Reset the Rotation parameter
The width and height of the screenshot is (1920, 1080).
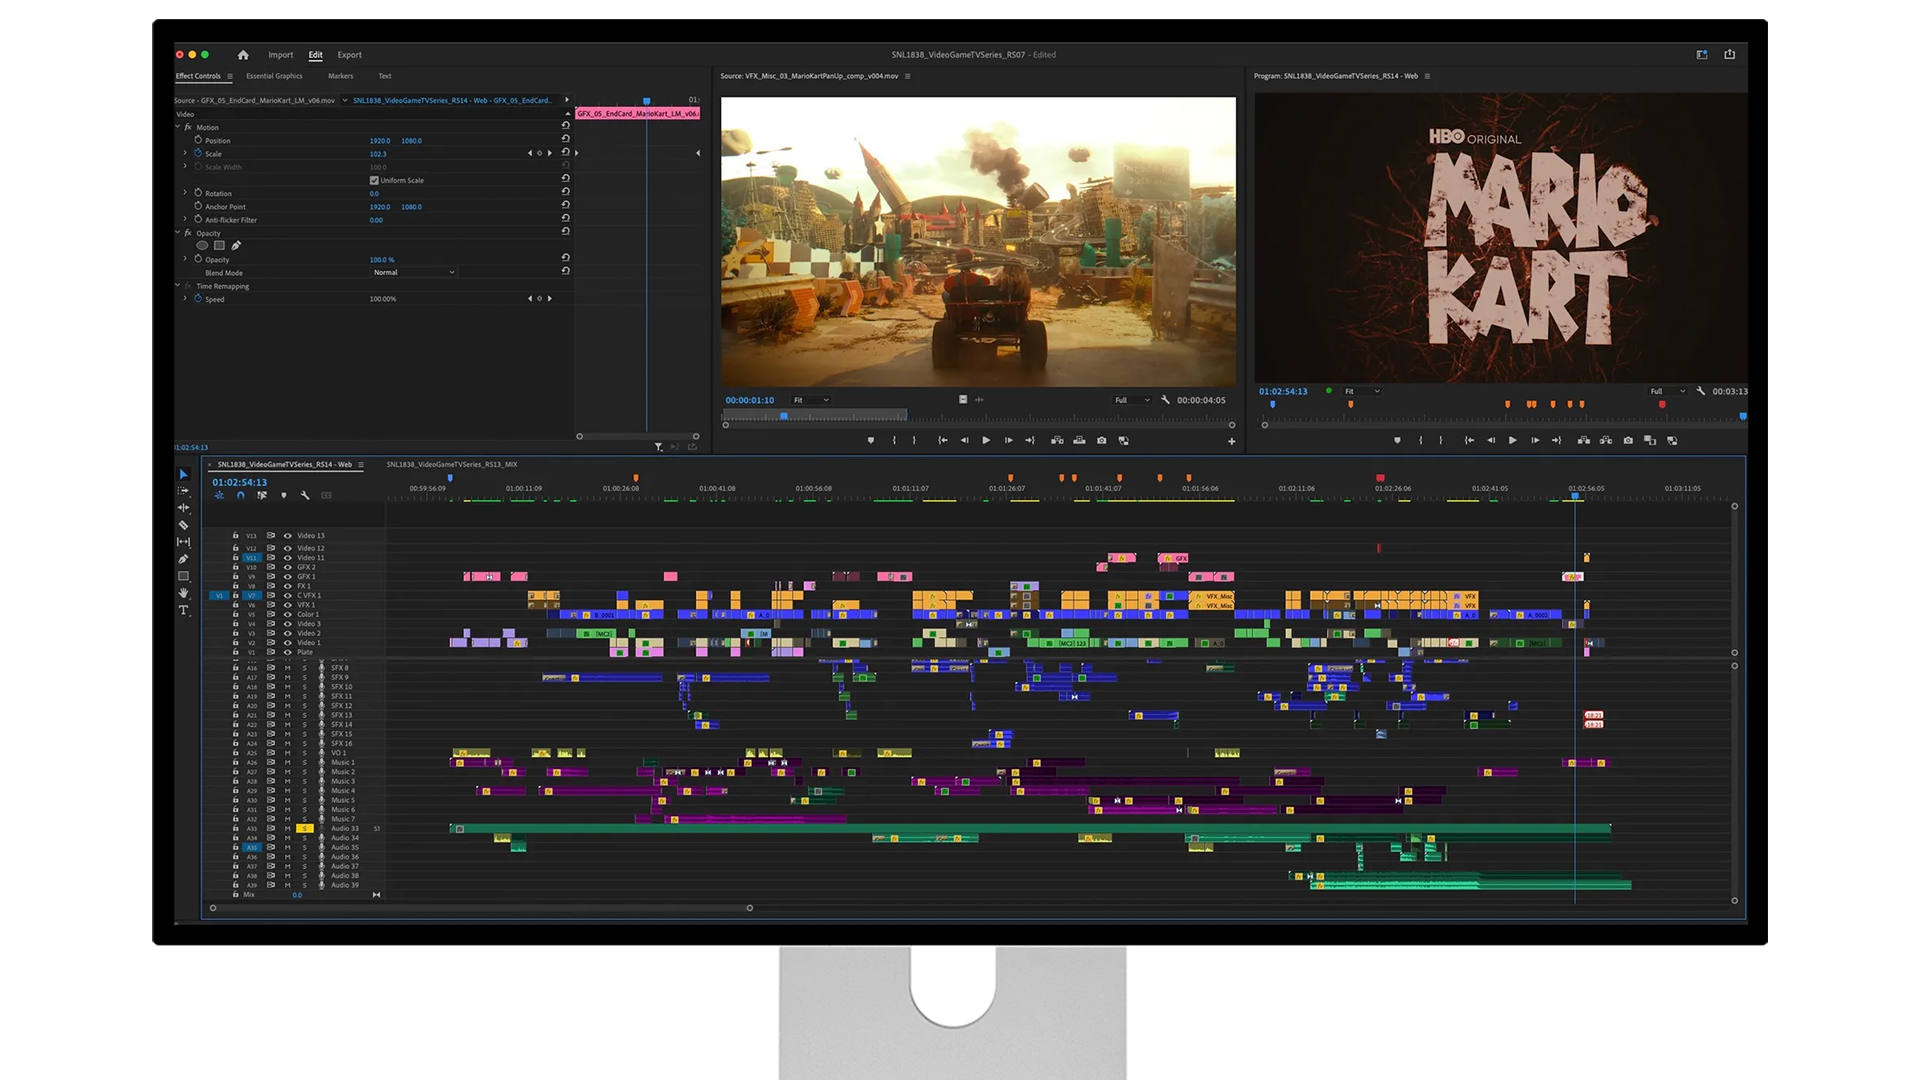pyautogui.click(x=566, y=192)
